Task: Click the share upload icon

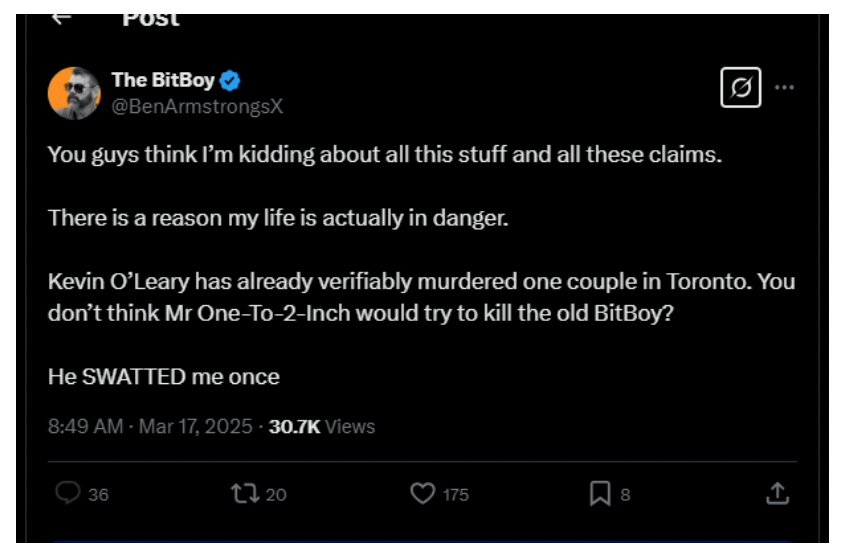Action: 778,493
